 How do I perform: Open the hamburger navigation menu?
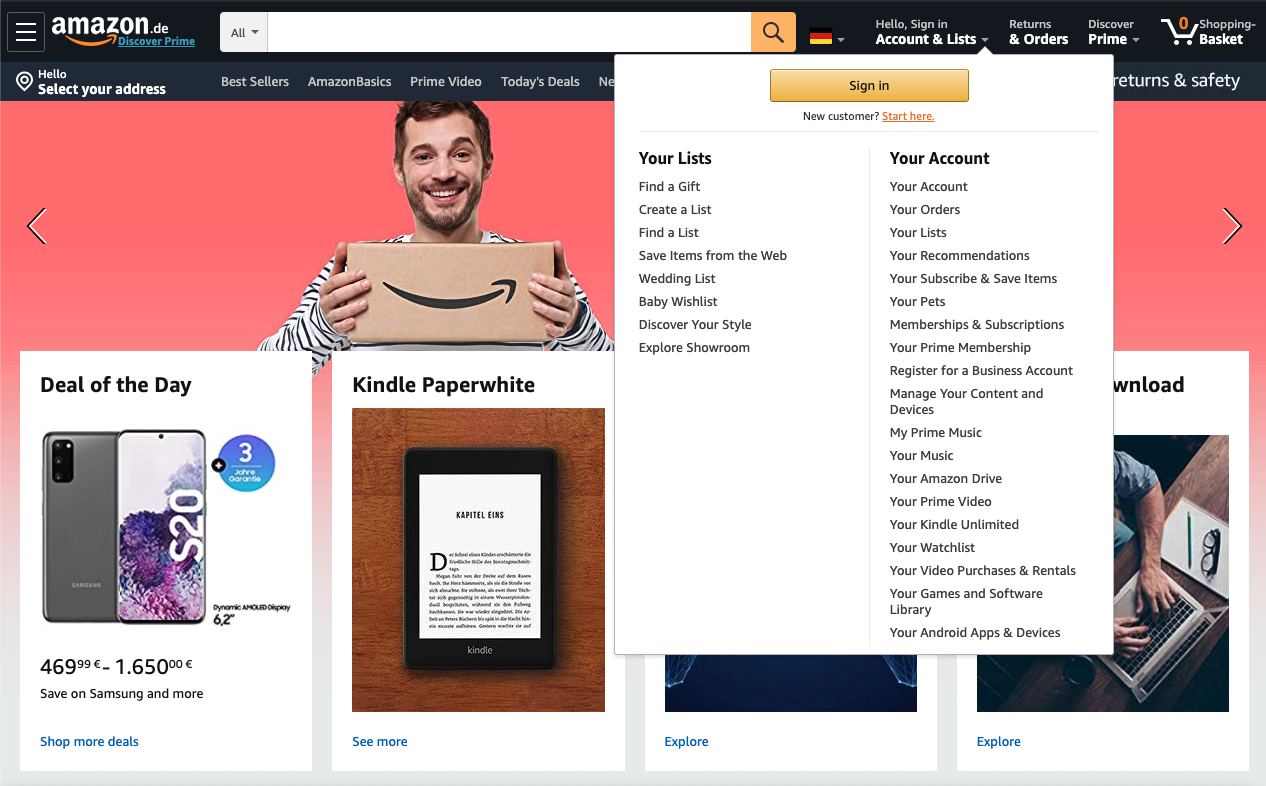26,32
